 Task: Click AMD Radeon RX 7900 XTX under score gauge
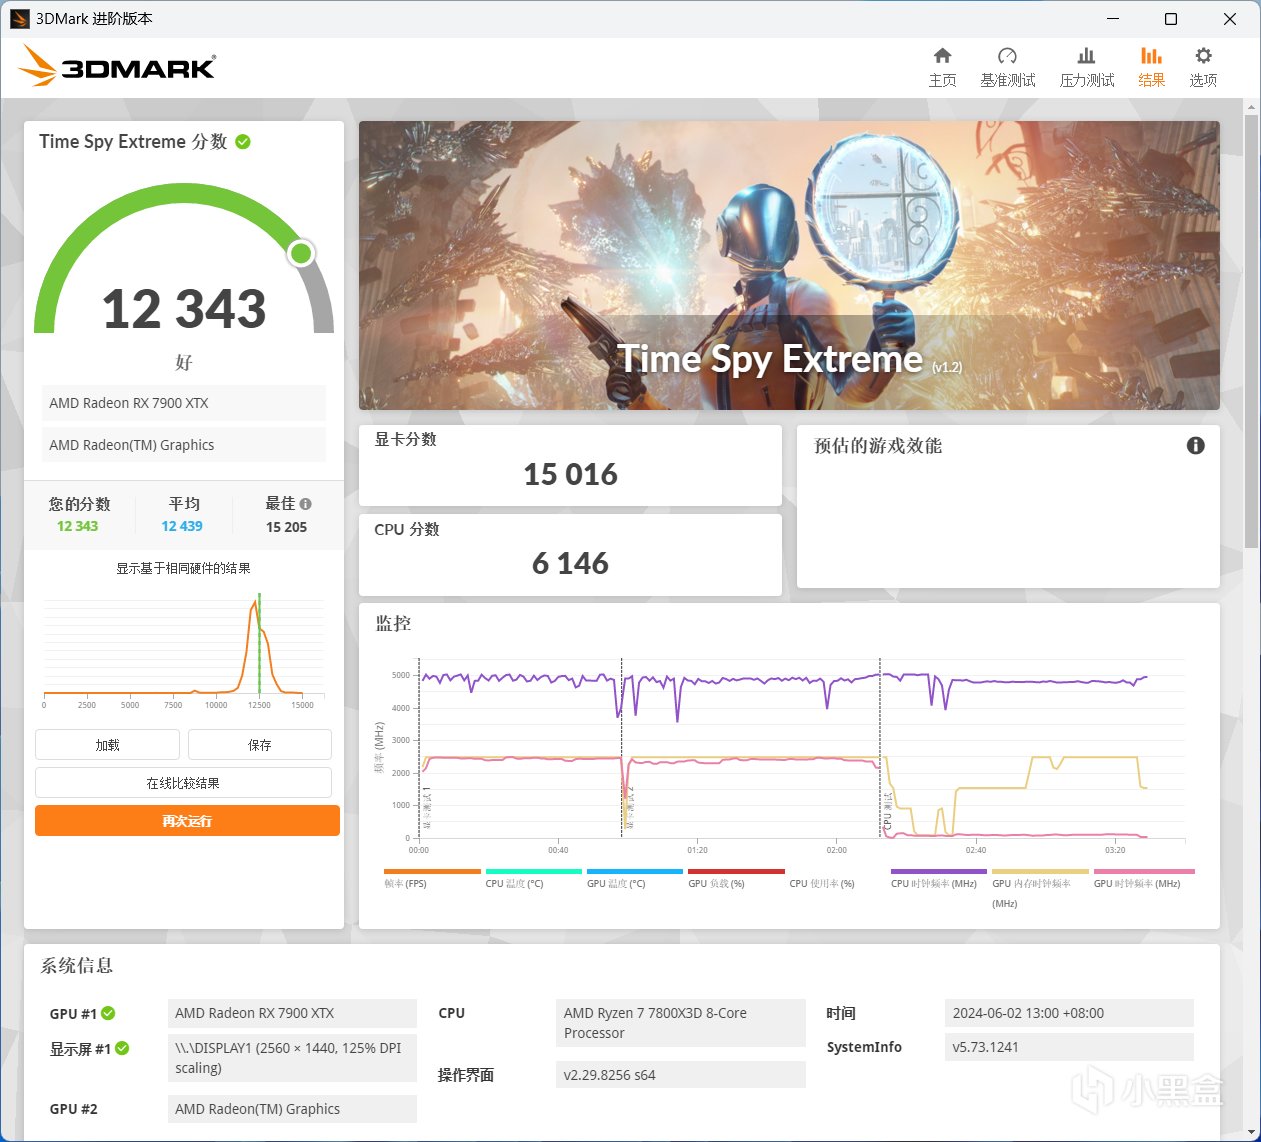click(184, 403)
